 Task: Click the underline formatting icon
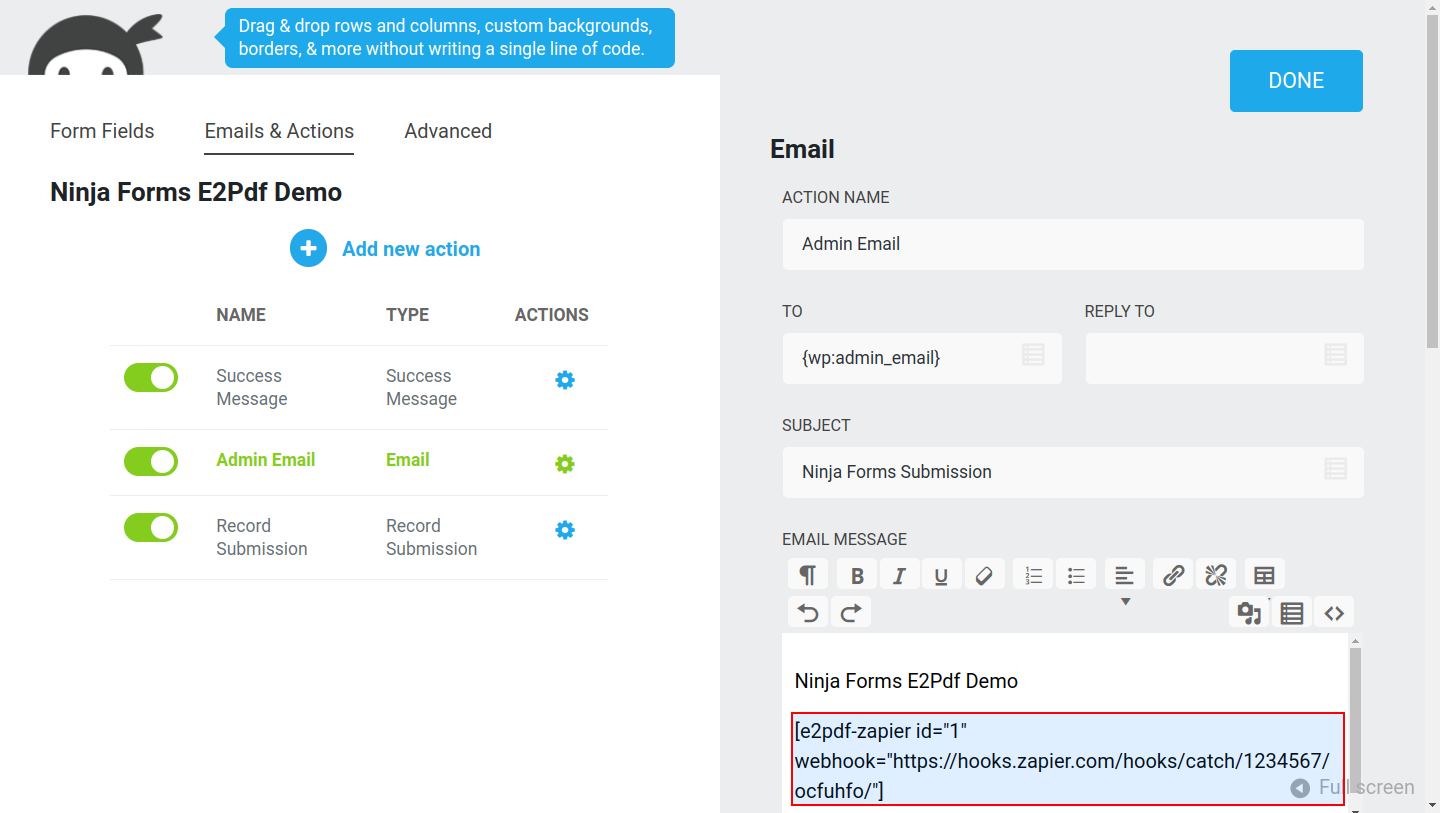(941, 575)
